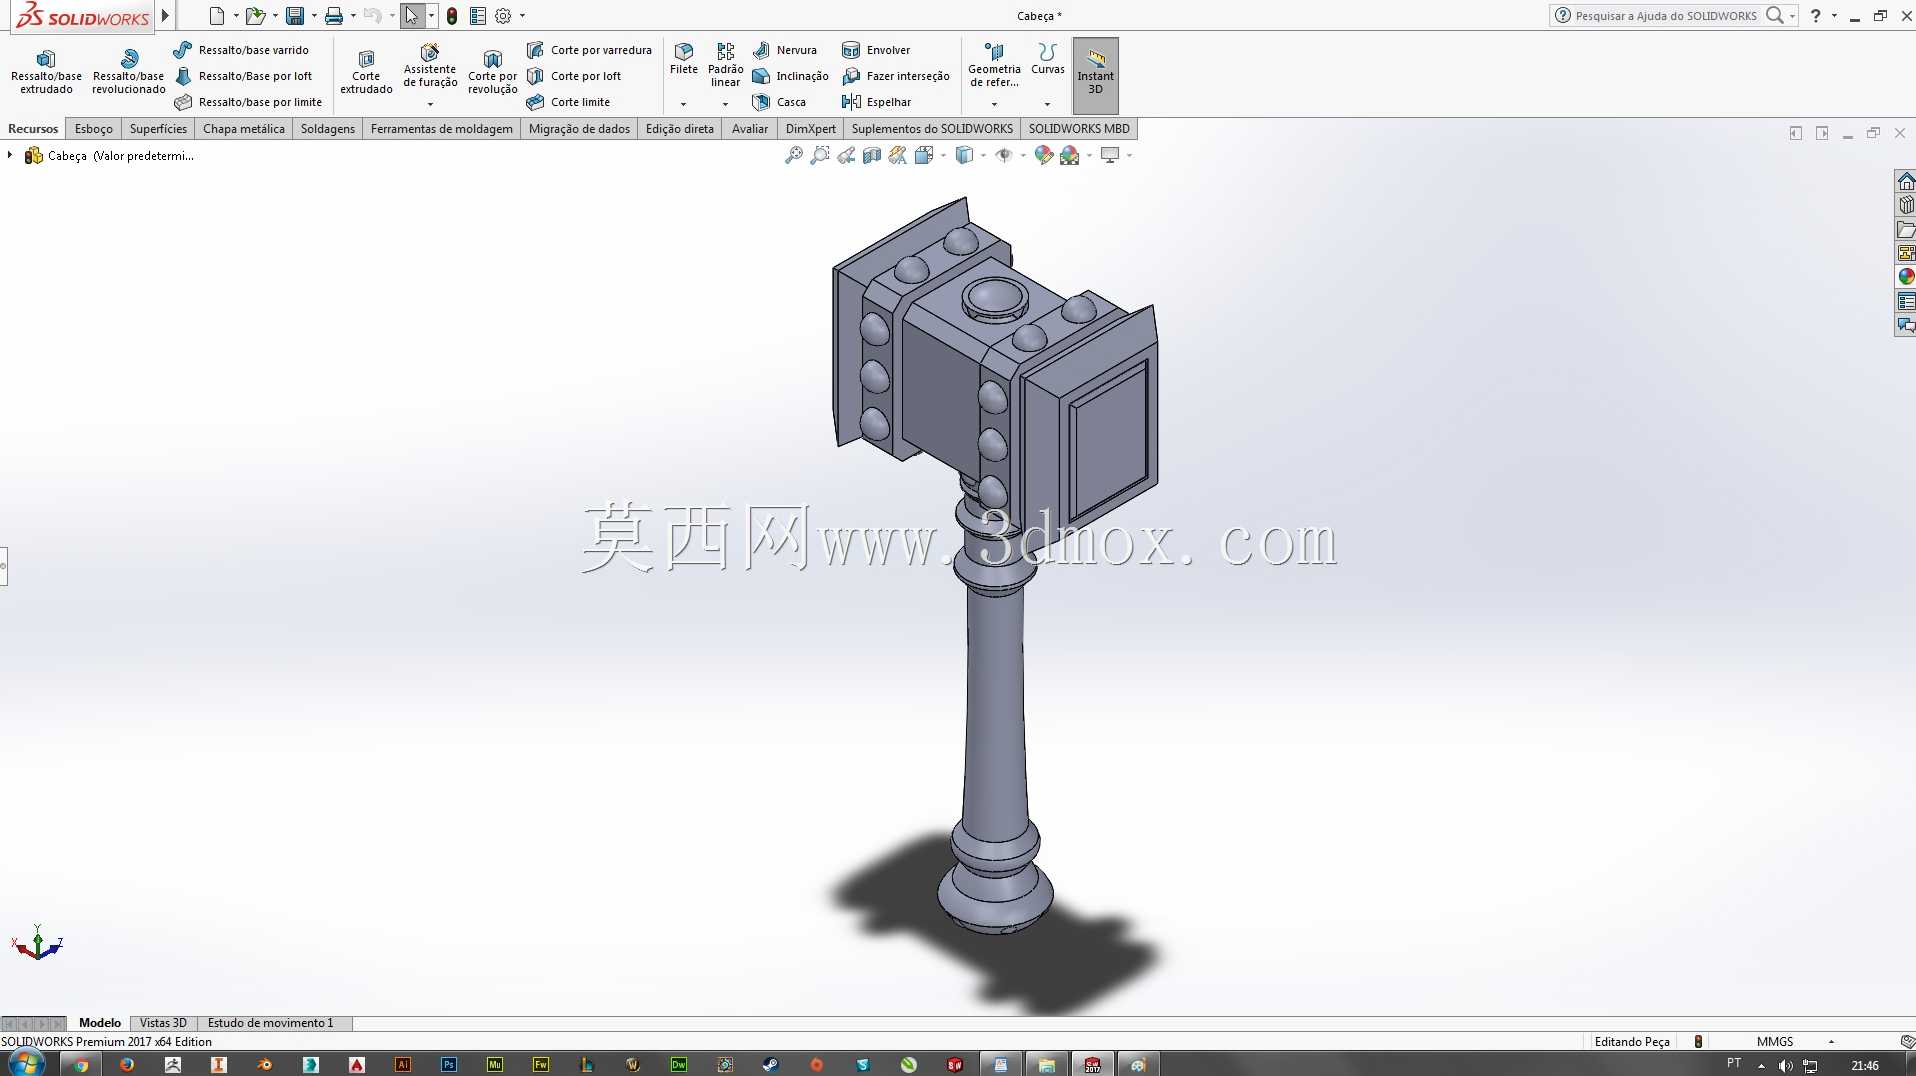Select Ressalto/base extrudado tool
Image resolution: width=1916 pixels, height=1076 pixels.
pyautogui.click(x=46, y=71)
